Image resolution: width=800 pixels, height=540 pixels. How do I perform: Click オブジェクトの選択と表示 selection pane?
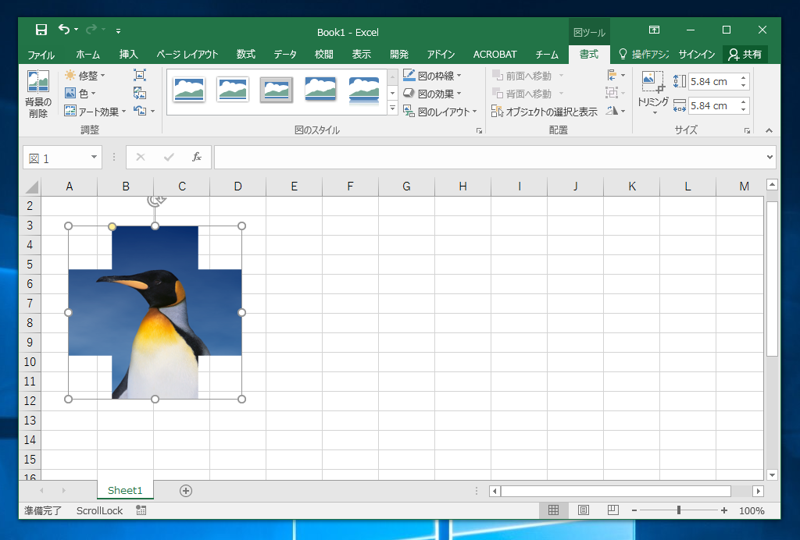pyautogui.click(x=544, y=111)
